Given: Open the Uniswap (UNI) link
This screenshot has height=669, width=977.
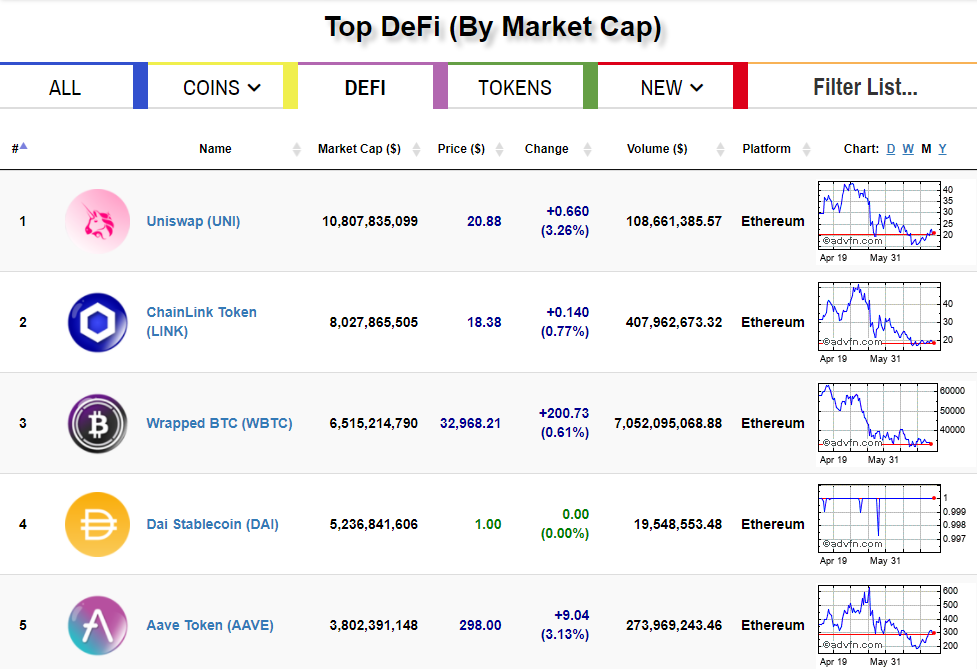Looking at the screenshot, I should (193, 221).
